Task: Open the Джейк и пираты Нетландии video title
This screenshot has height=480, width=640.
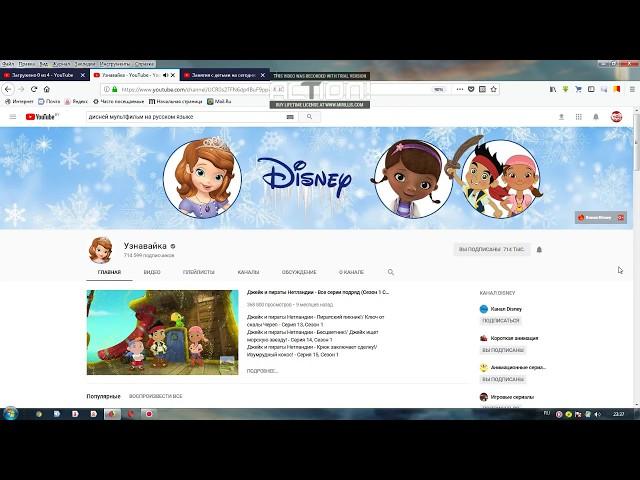Action: tap(318, 292)
